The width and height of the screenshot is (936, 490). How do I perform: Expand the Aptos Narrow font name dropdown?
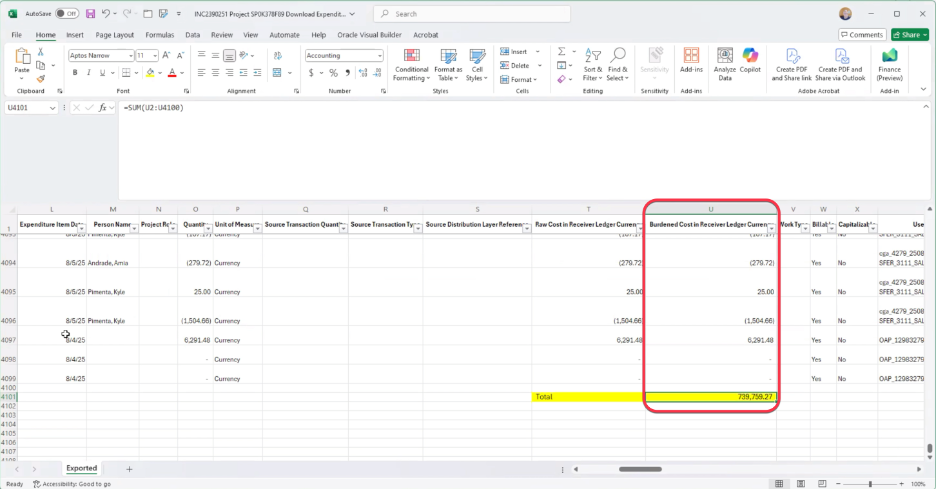coord(129,56)
